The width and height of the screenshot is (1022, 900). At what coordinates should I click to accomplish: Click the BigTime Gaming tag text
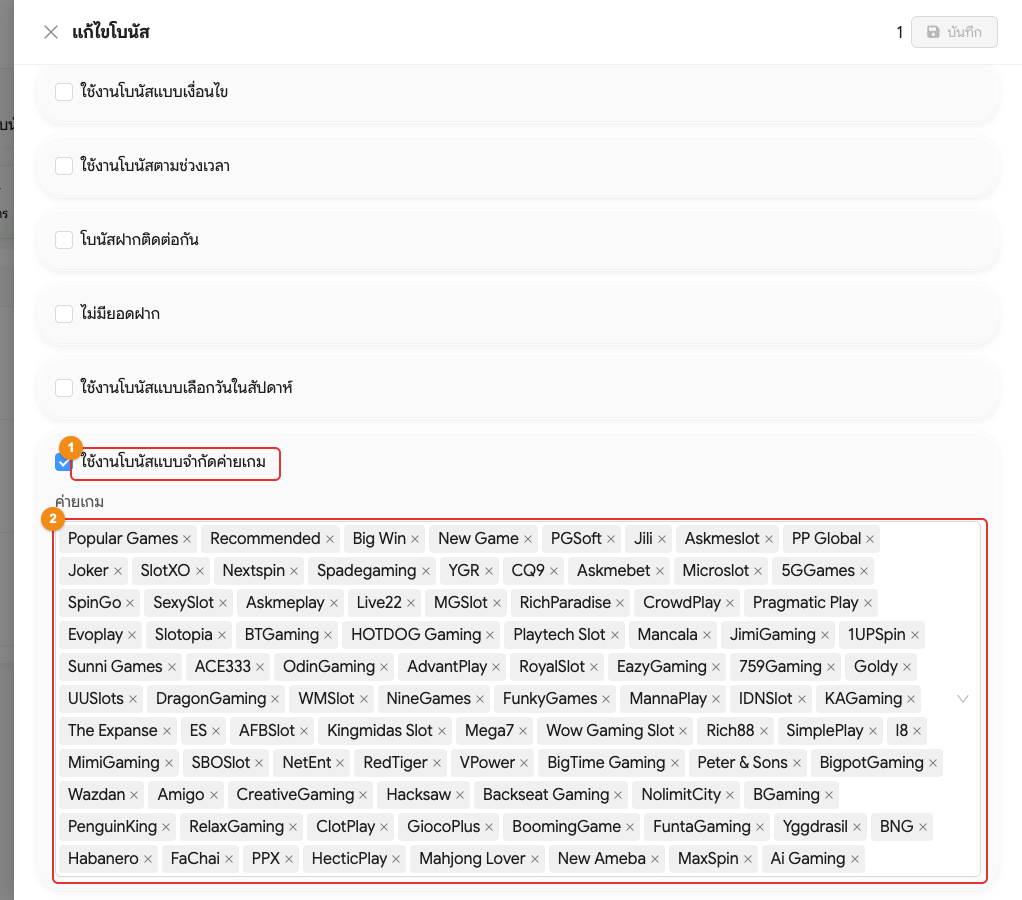(x=606, y=762)
